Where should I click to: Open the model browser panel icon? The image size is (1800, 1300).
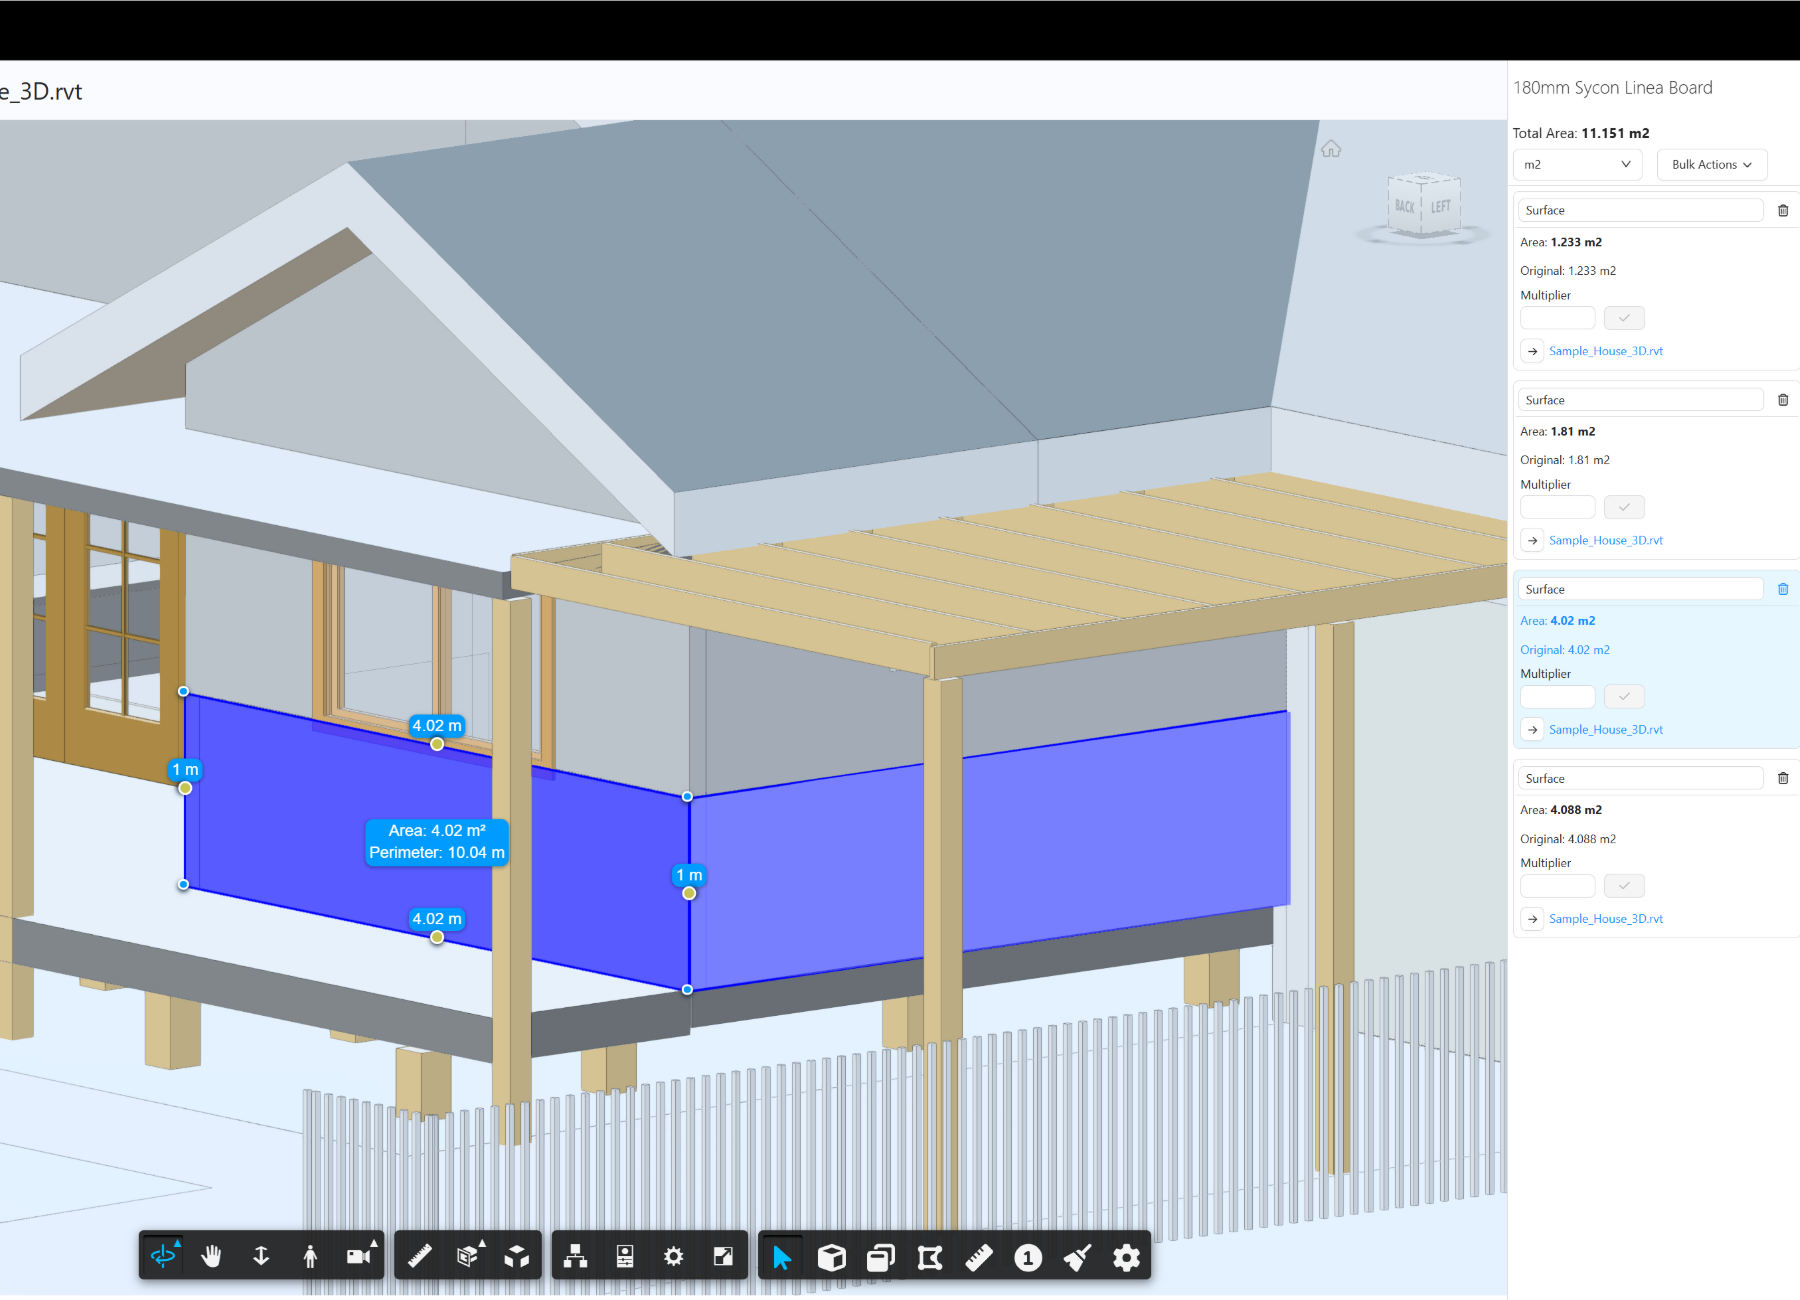click(575, 1255)
